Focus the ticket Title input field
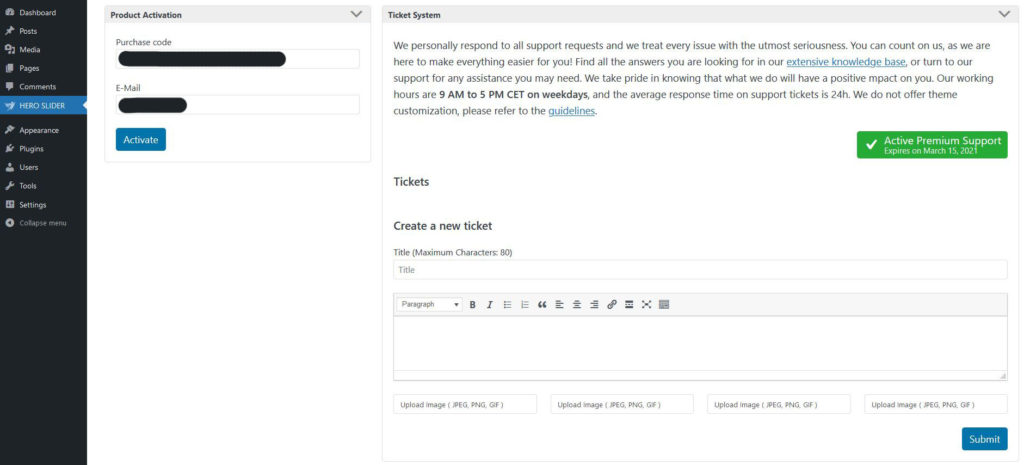Viewport: 1024px width, 465px height. (700, 270)
